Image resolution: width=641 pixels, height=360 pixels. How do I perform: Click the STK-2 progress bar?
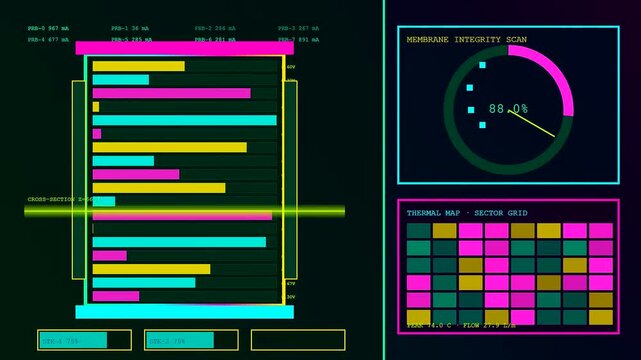pyautogui.click(x=191, y=340)
